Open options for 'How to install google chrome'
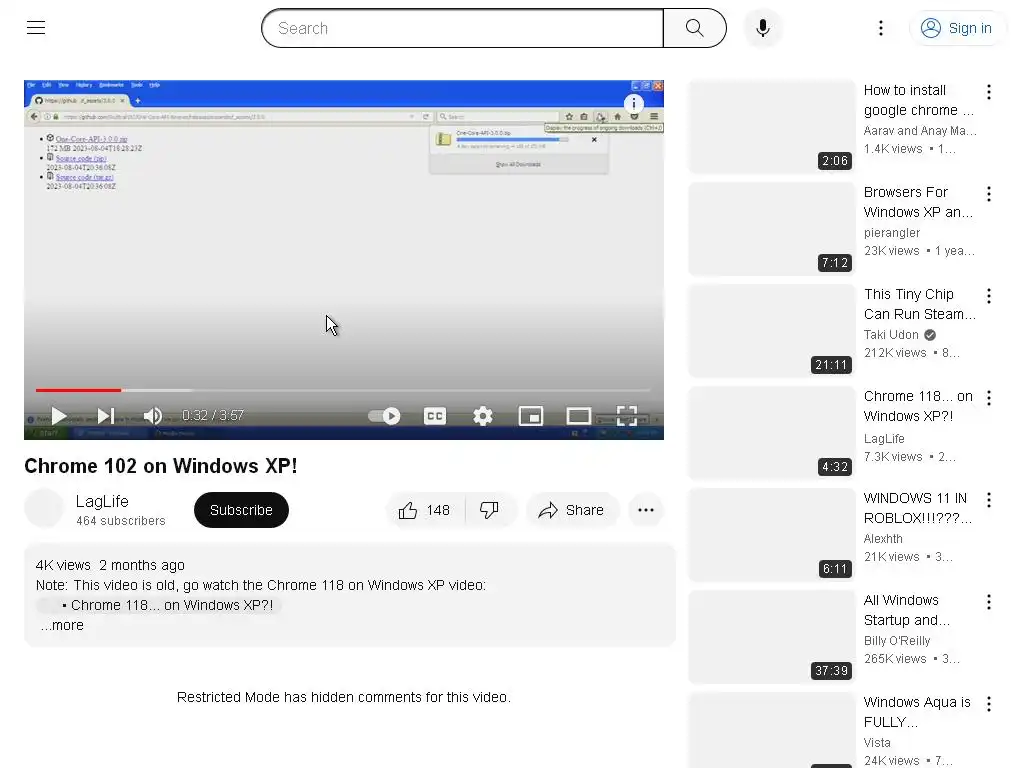The width and height of the screenshot is (1024, 768). tap(989, 92)
